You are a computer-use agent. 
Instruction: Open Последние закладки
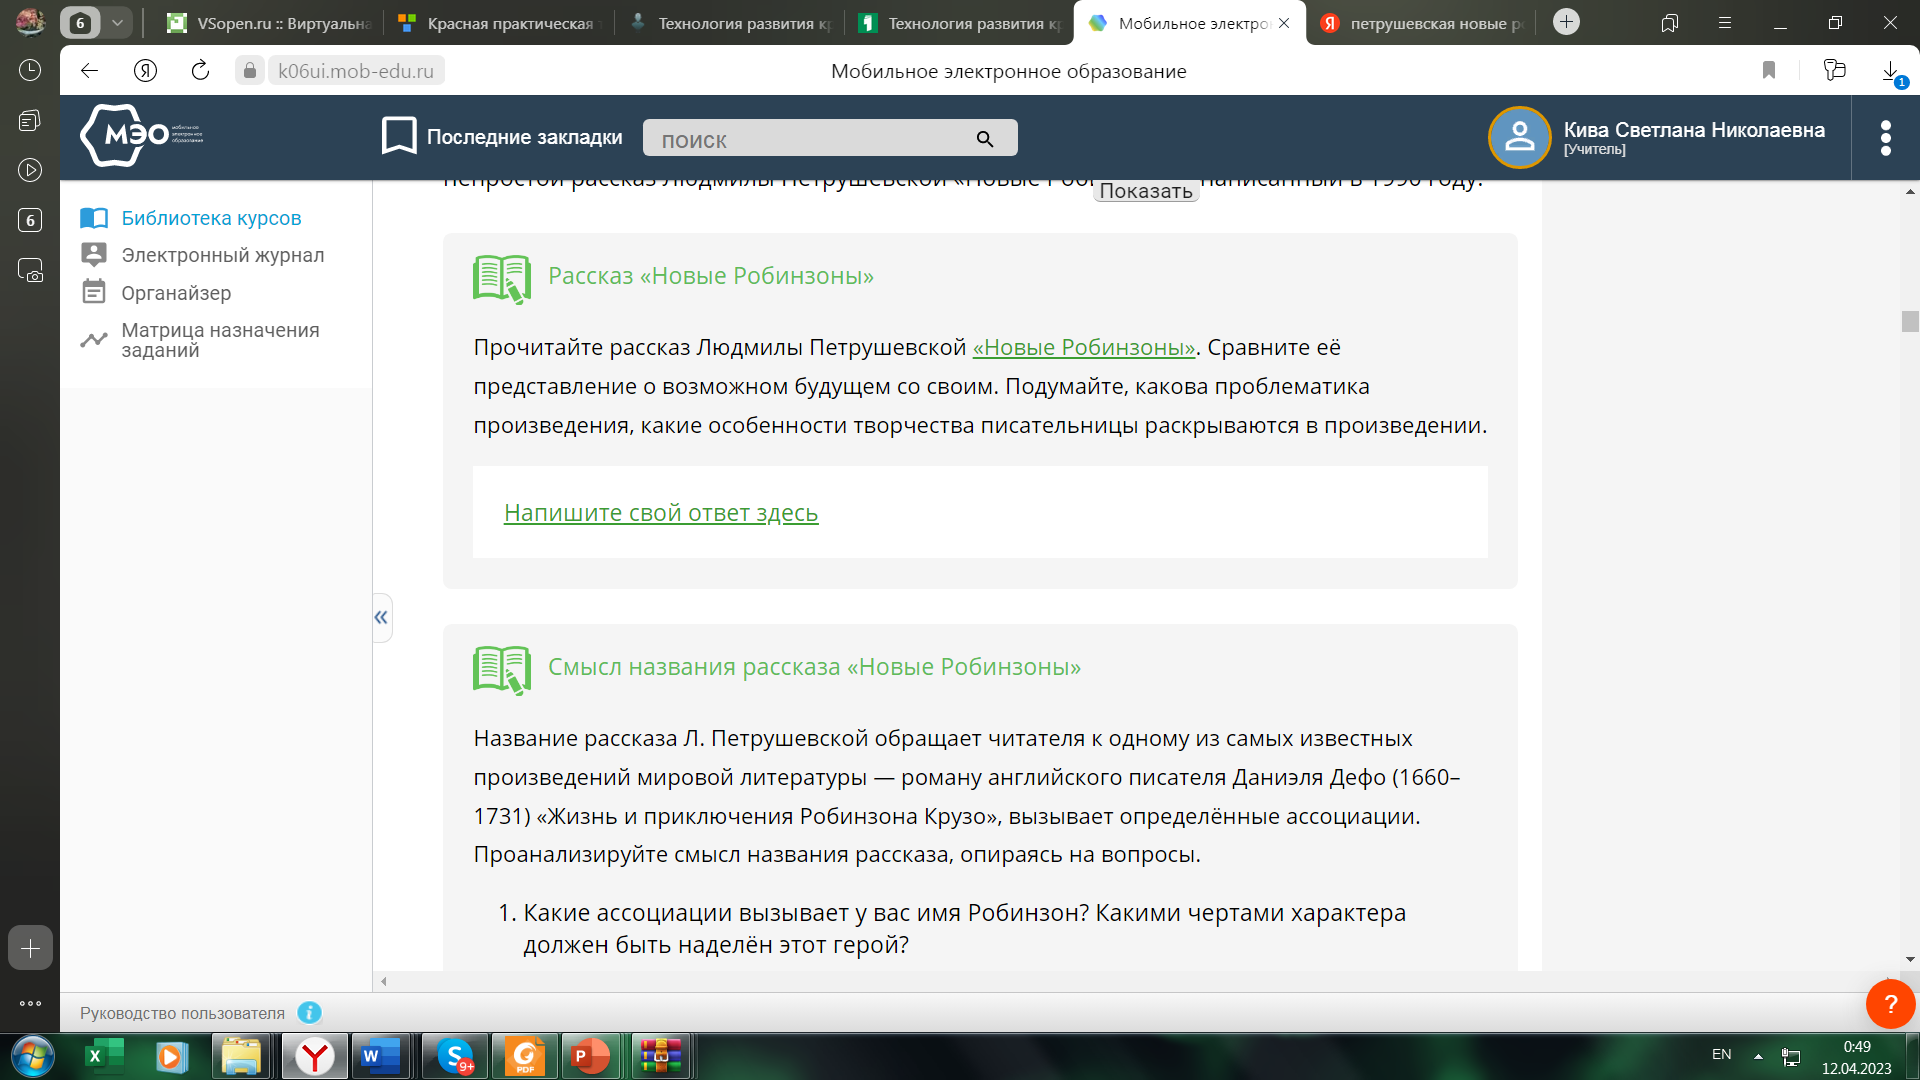tap(502, 137)
